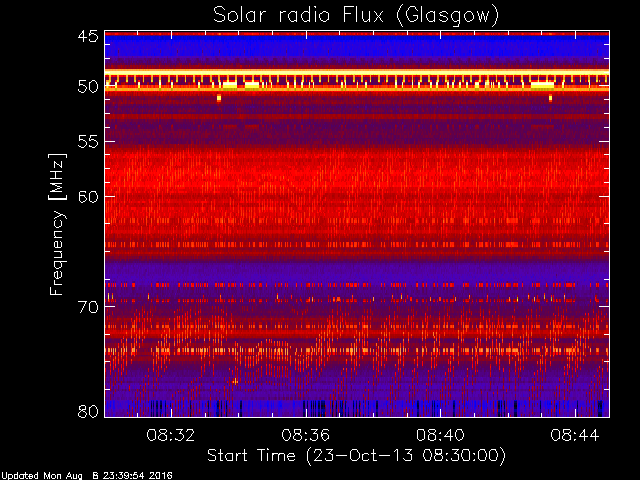
Task: Click the 08:36 time axis label
Action: pyautogui.click(x=305, y=435)
